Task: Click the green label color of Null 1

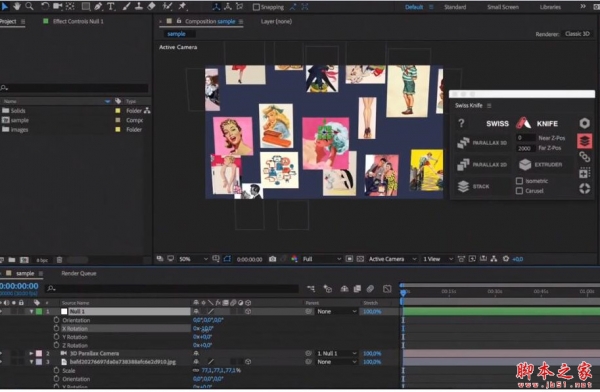Action: click(39, 312)
